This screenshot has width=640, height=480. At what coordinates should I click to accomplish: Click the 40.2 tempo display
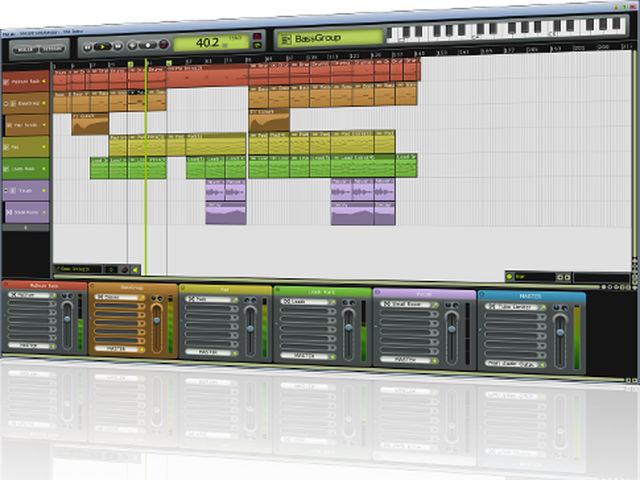click(211, 42)
